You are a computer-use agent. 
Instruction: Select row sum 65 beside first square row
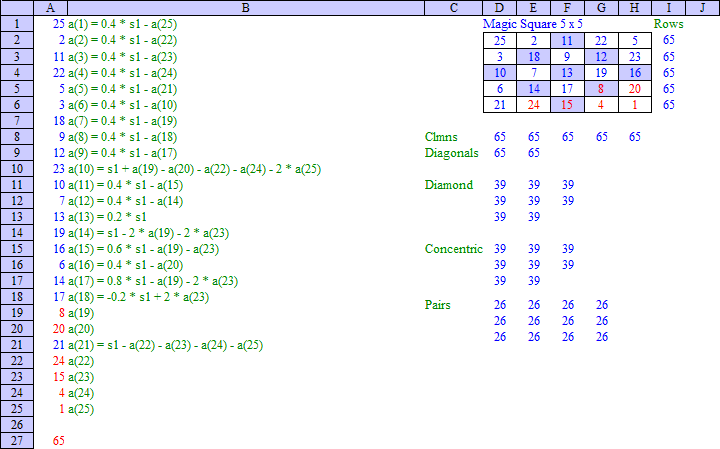[669, 40]
